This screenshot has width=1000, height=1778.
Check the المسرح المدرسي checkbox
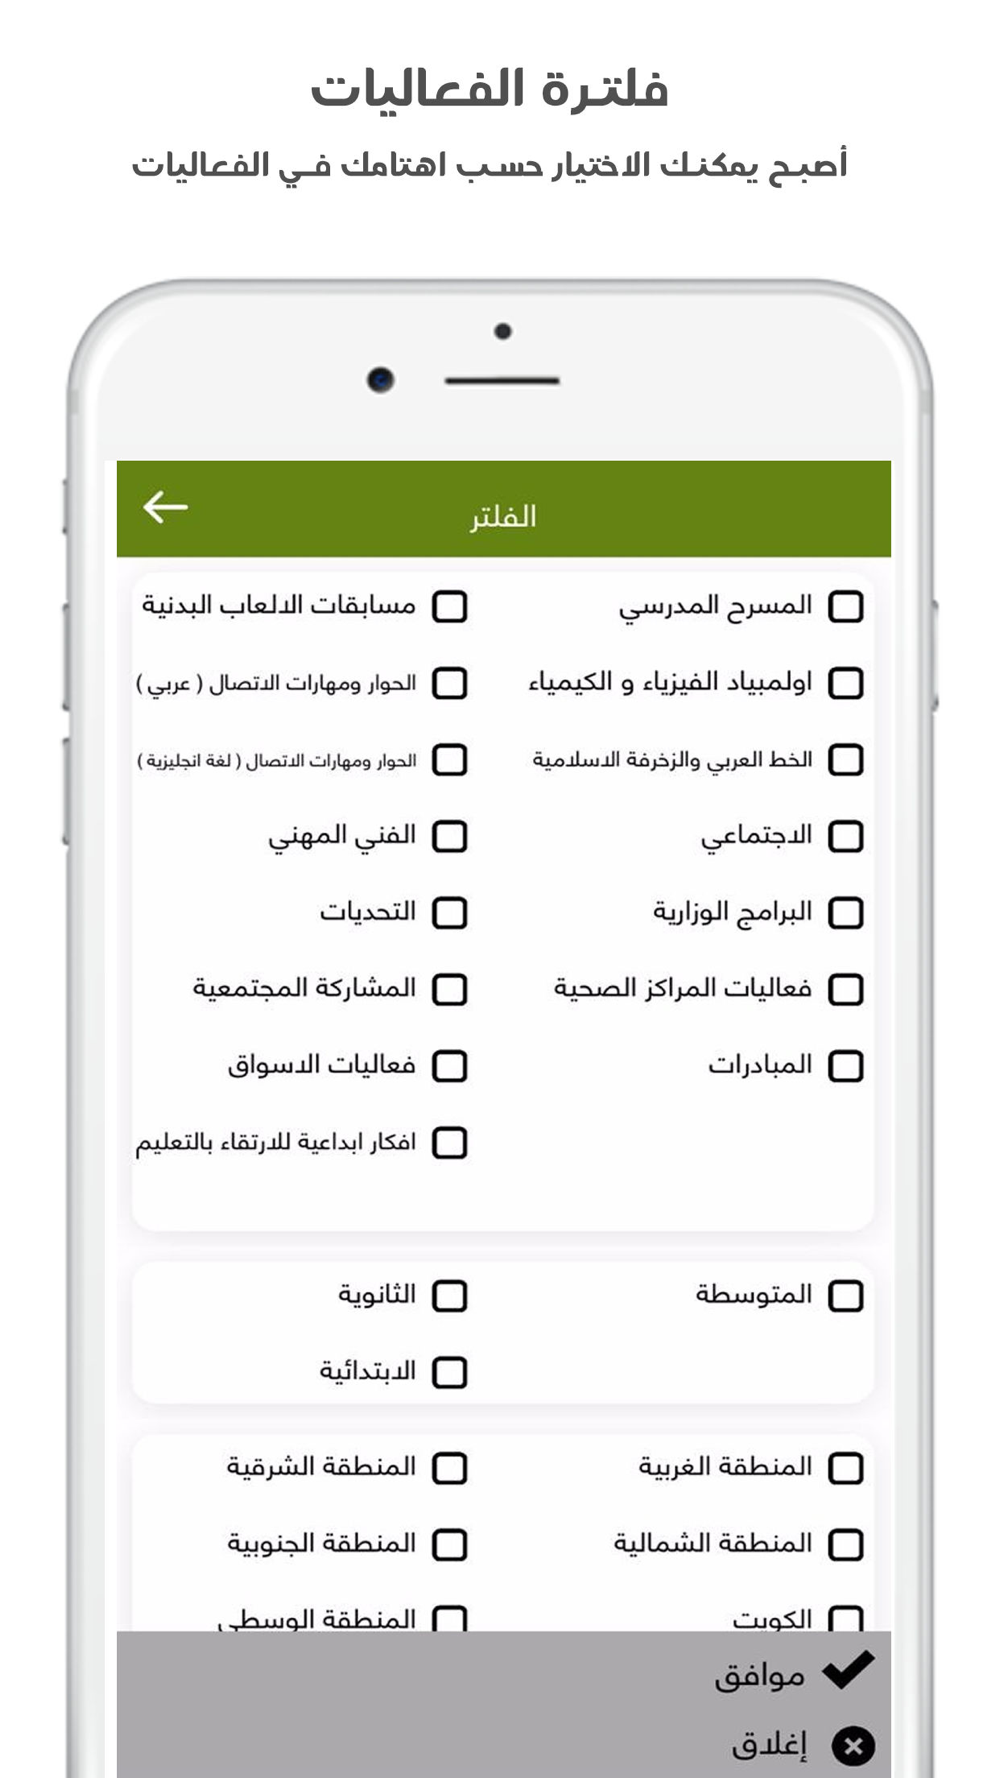(846, 606)
